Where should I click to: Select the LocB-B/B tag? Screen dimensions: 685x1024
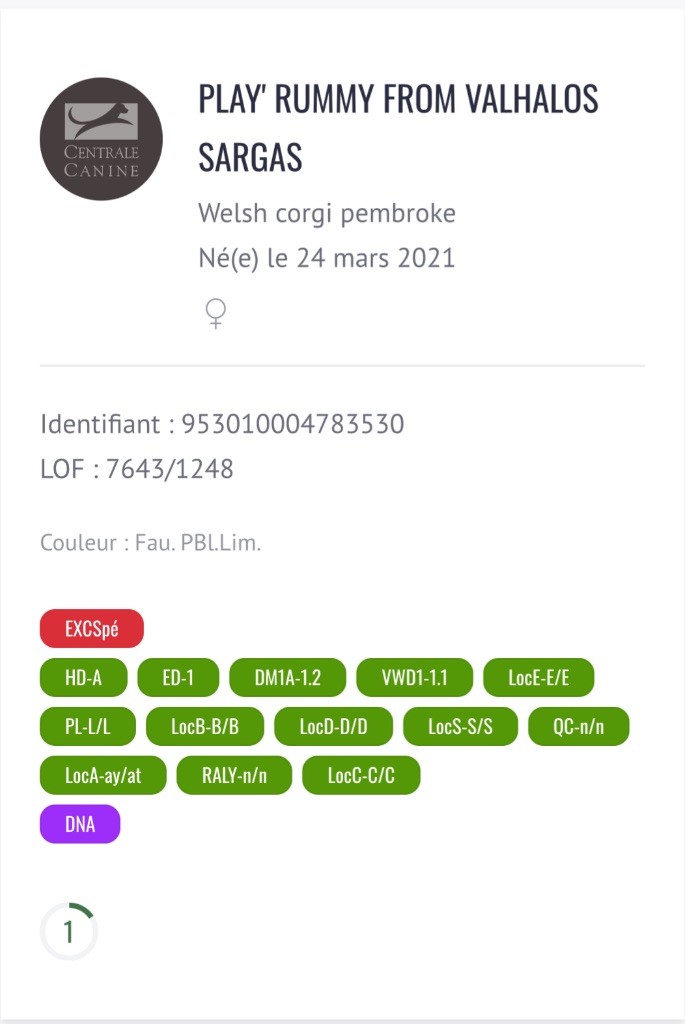(x=204, y=727)
